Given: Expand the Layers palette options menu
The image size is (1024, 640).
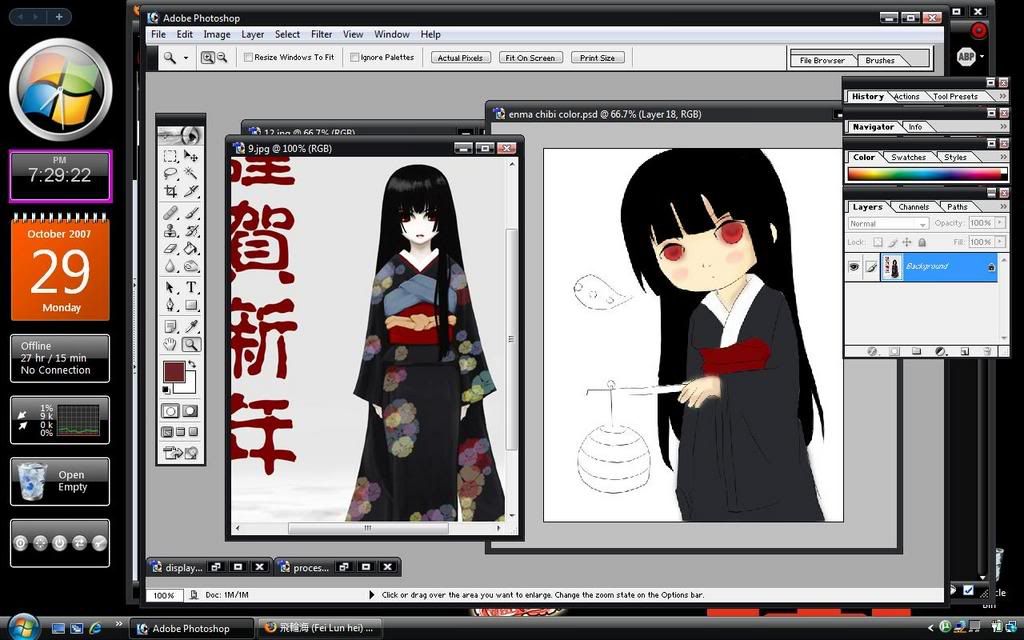Looking at the screenshot, I should point(1003,206).
